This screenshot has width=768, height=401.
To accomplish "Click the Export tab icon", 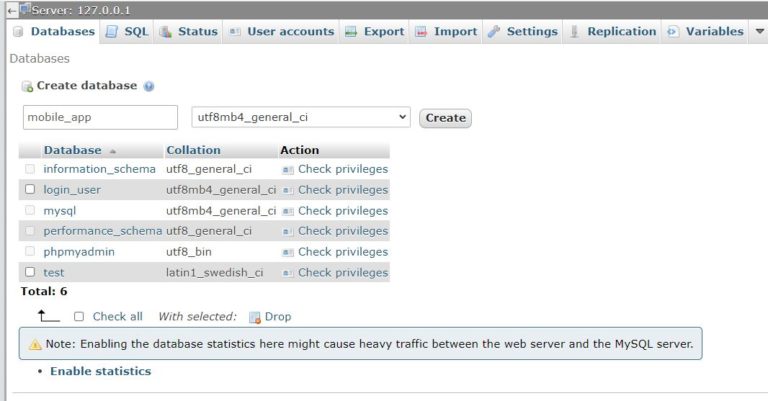I will tap(351, 32).
